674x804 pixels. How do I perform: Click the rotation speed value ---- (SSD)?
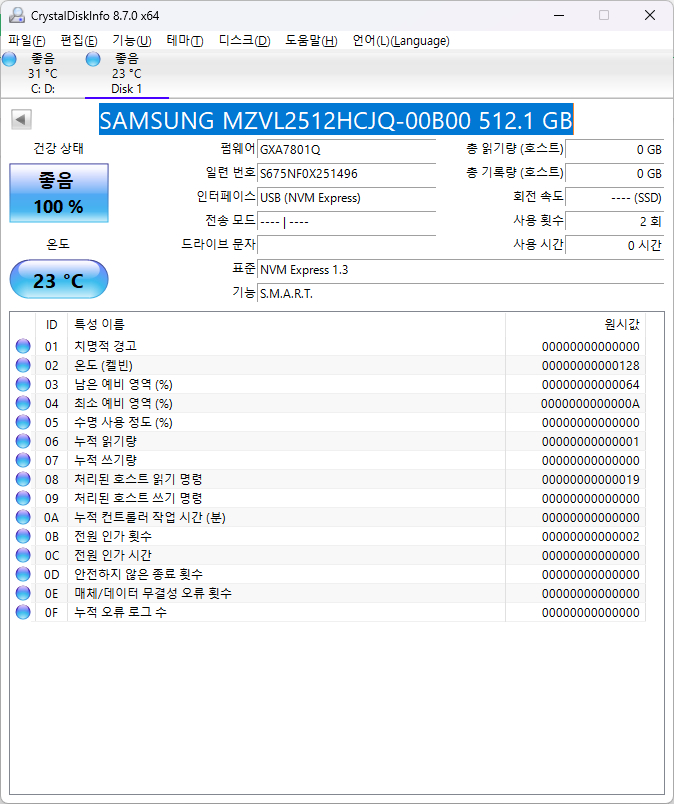click(614, 197)
